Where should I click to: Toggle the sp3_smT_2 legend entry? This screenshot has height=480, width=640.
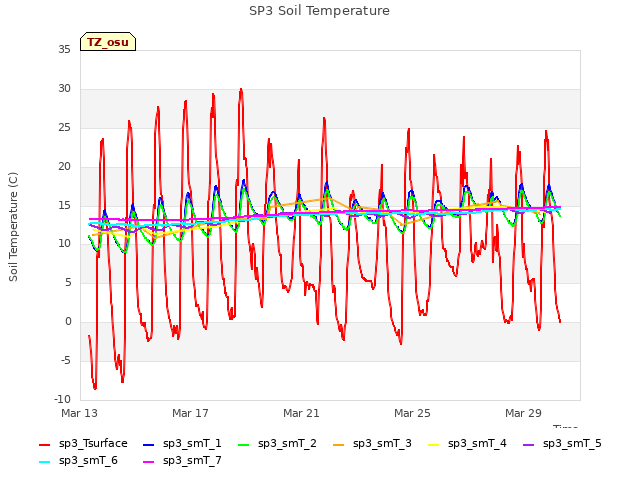point(277,443)
